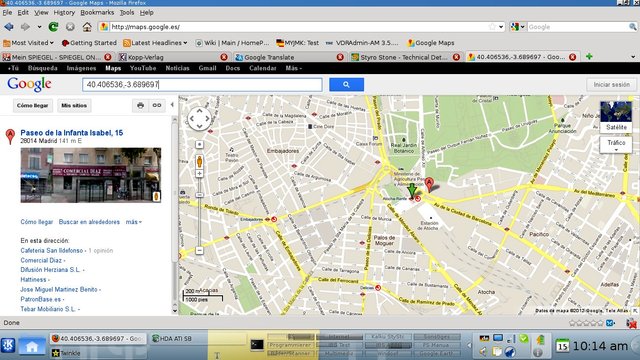
Task: Open the Most Visited bookmarks dropdown
Action: 28,42
